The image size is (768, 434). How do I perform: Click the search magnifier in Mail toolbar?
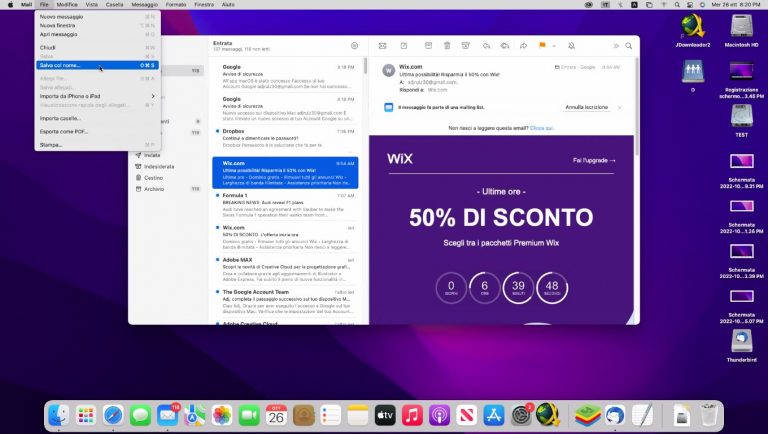click(629, 46)
